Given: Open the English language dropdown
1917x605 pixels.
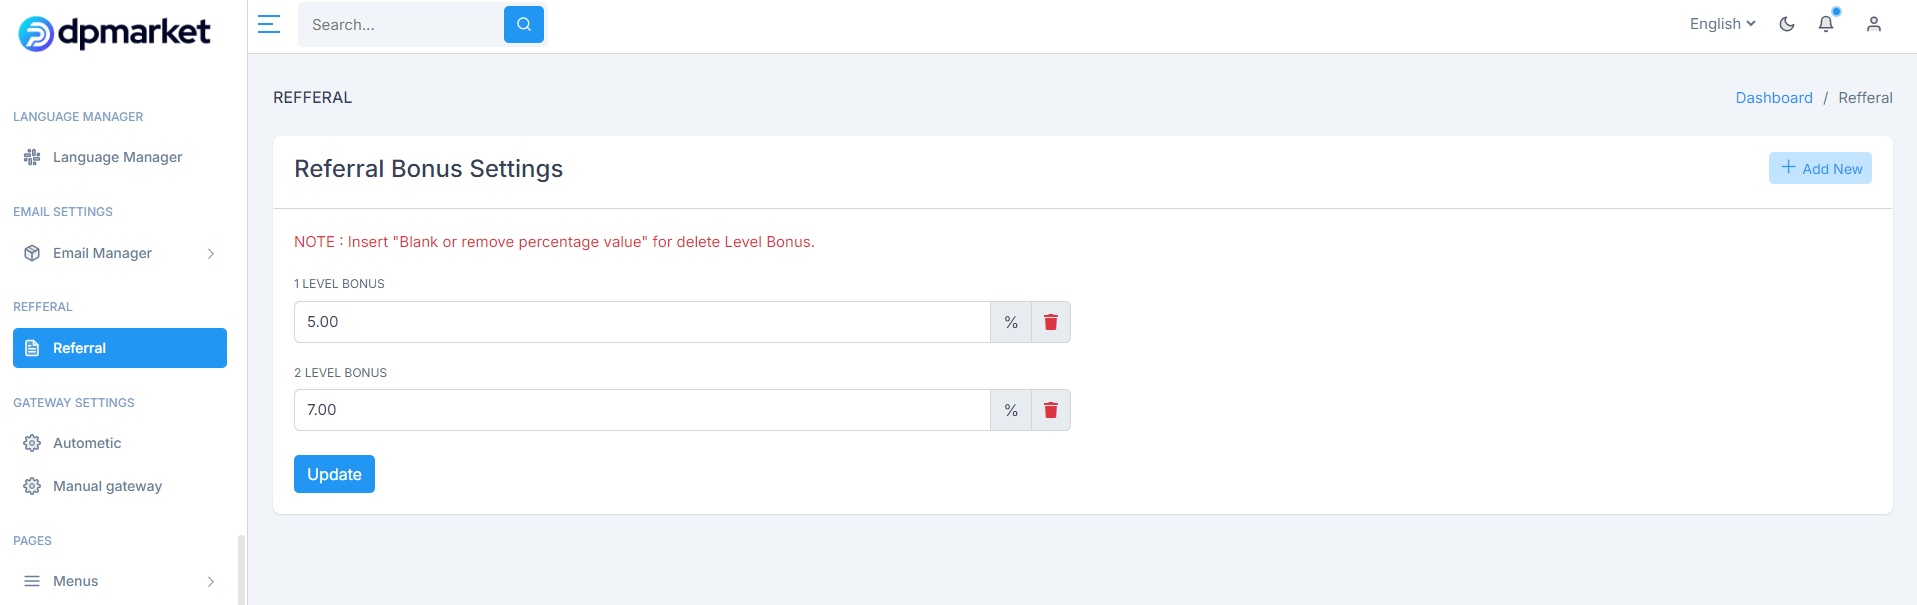Looking at the screenshot, I should [1722, 24].
